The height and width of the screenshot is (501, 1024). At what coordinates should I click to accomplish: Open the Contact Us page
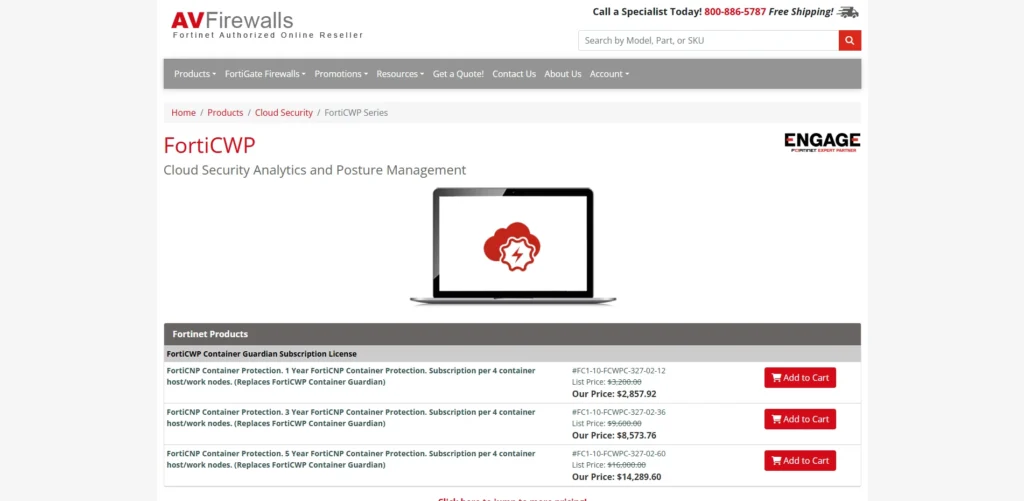pos(514,74)
